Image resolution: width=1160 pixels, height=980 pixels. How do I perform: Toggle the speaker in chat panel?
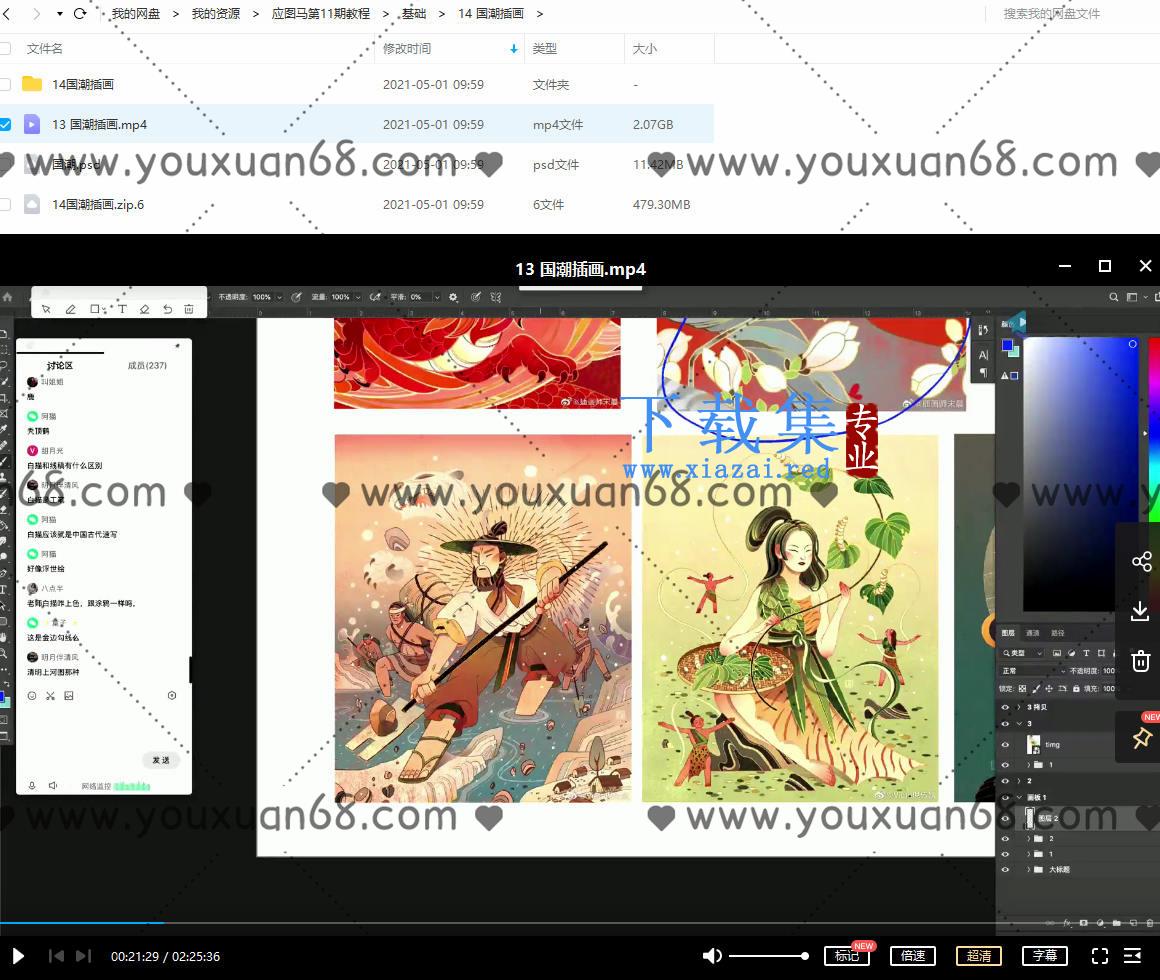[x=53, y=785]
